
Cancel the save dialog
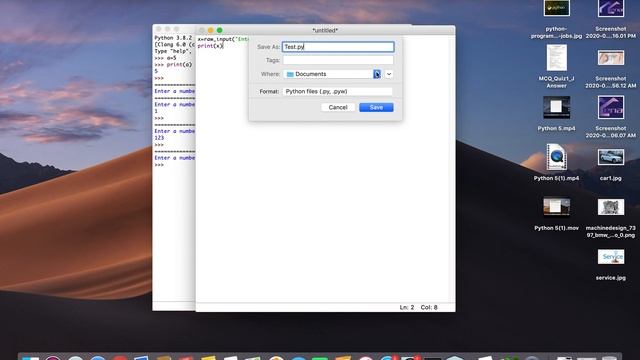coord(338,107)
